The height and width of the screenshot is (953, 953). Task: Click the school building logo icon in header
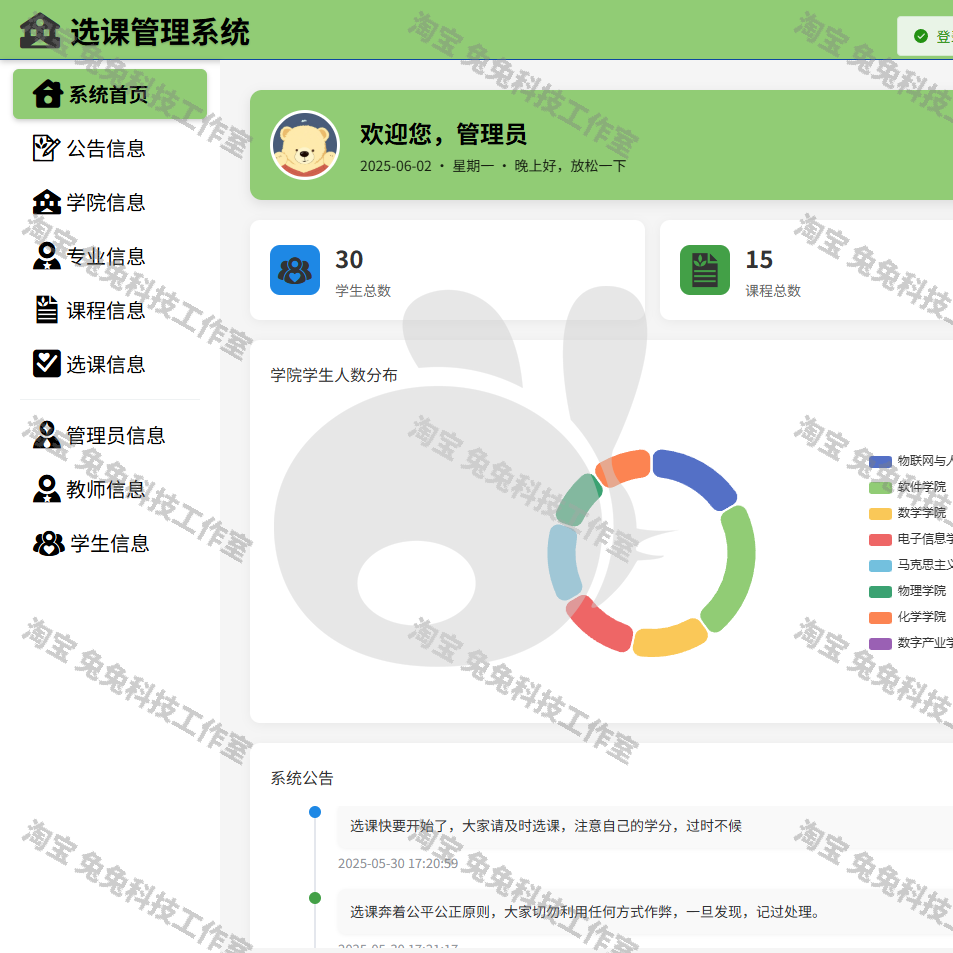point(40,30)
